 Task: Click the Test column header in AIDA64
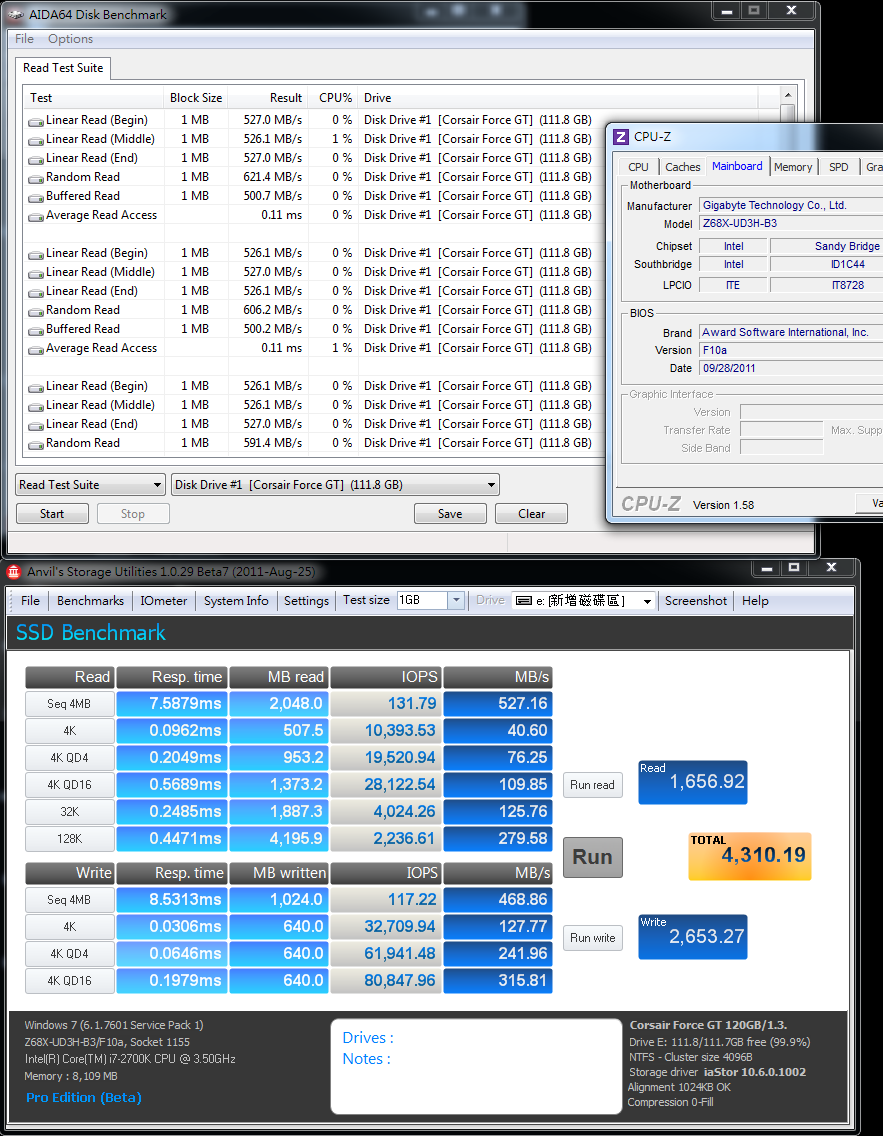tap(94, 98)
